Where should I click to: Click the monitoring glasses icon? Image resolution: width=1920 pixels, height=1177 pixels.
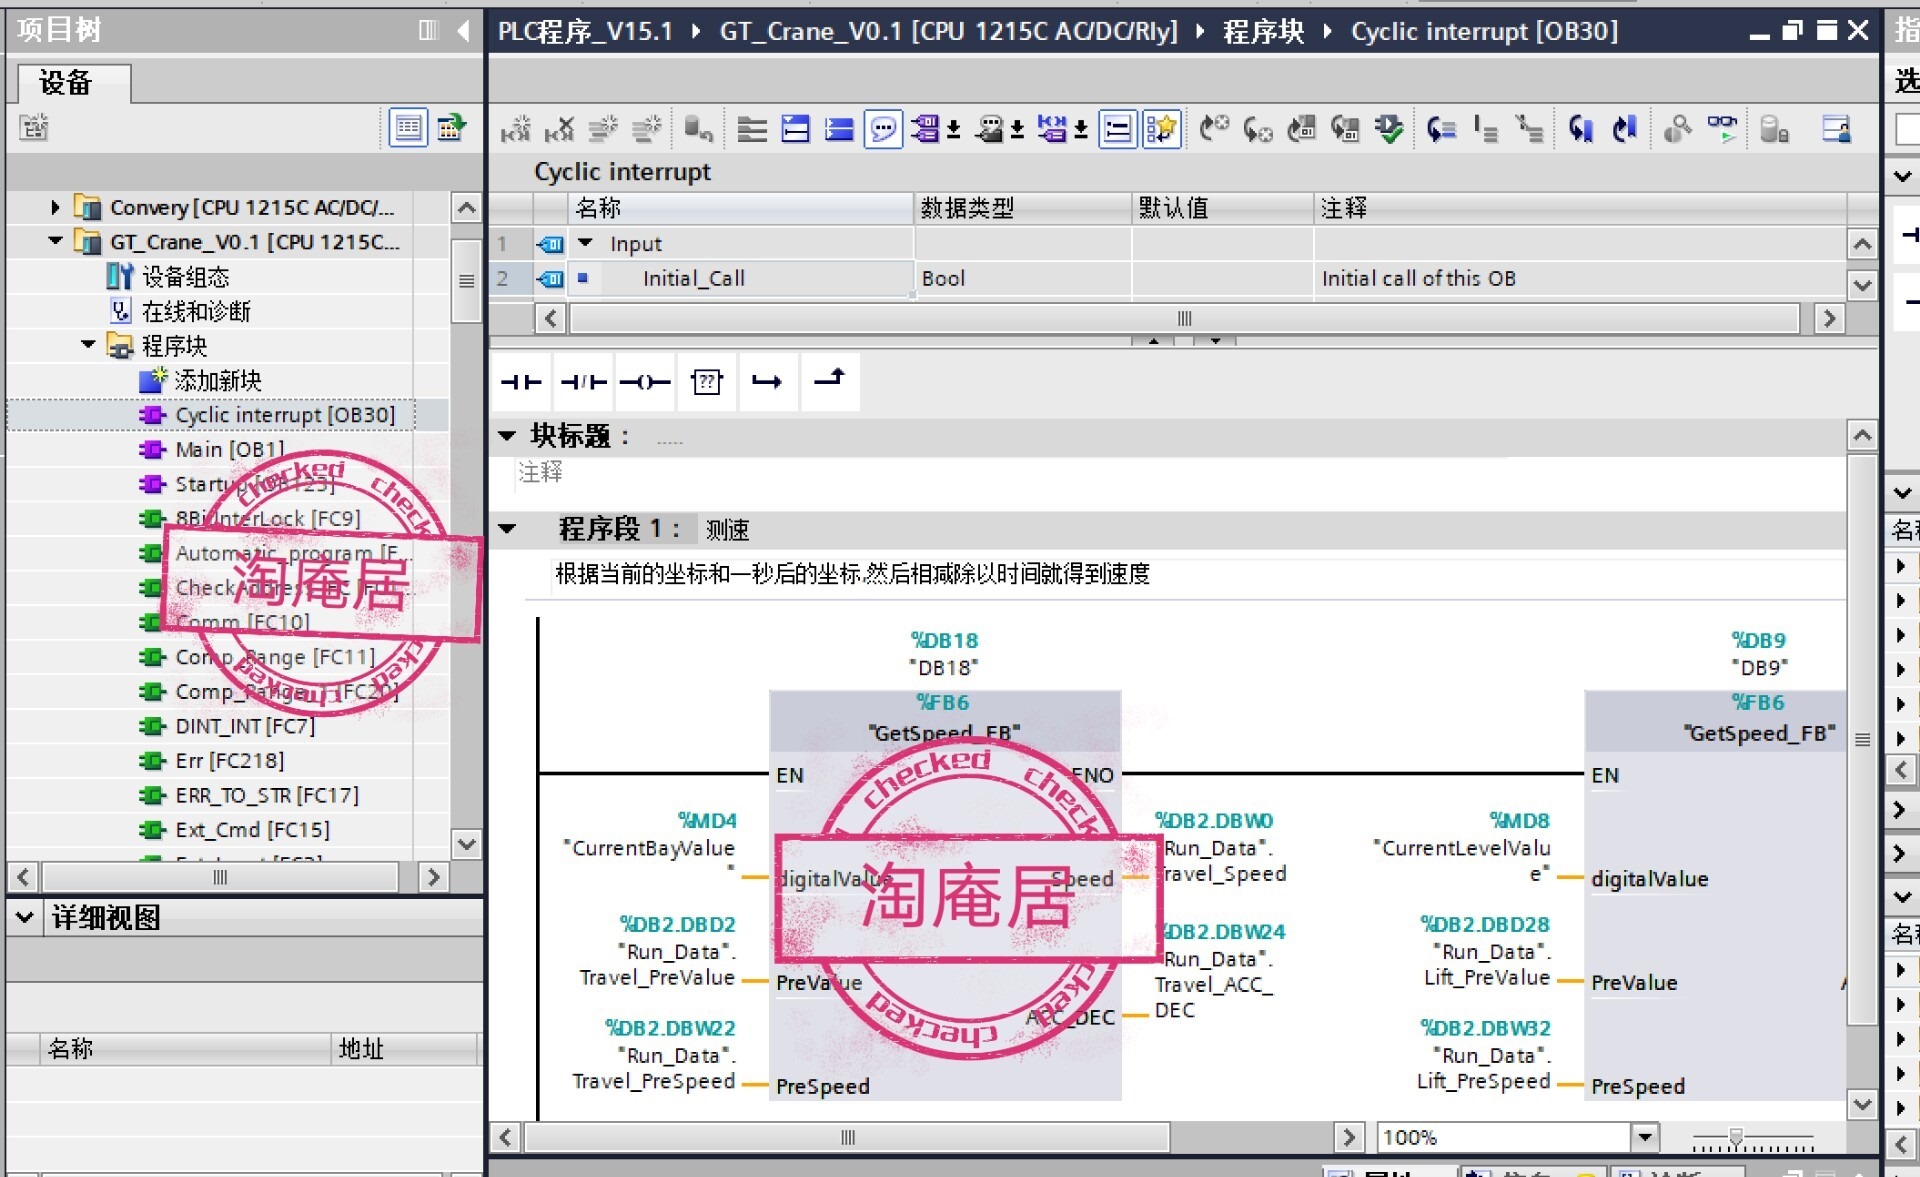tap(1721, 128)
